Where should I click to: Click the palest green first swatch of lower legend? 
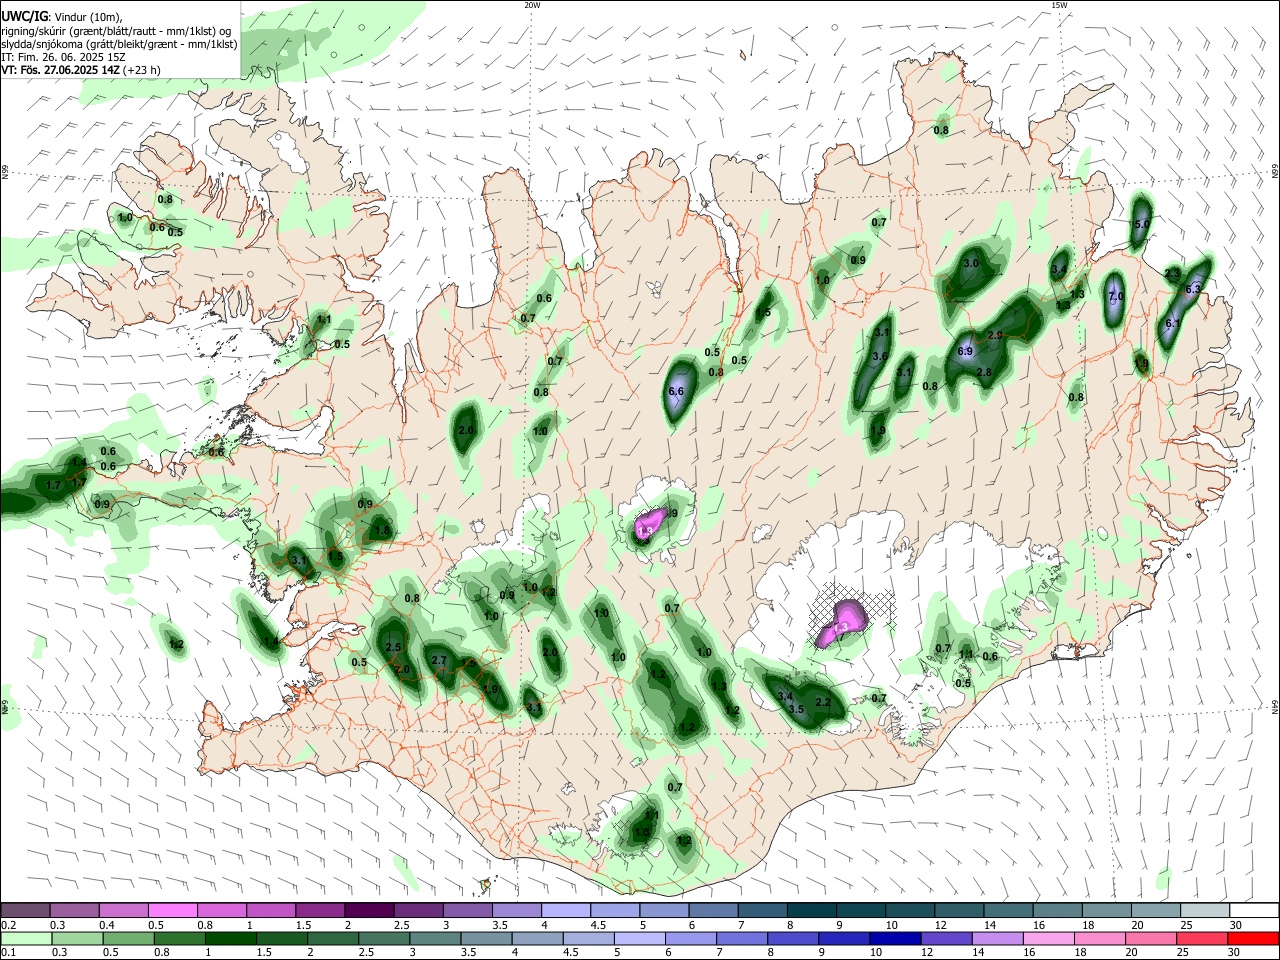(x=27, y=938)
